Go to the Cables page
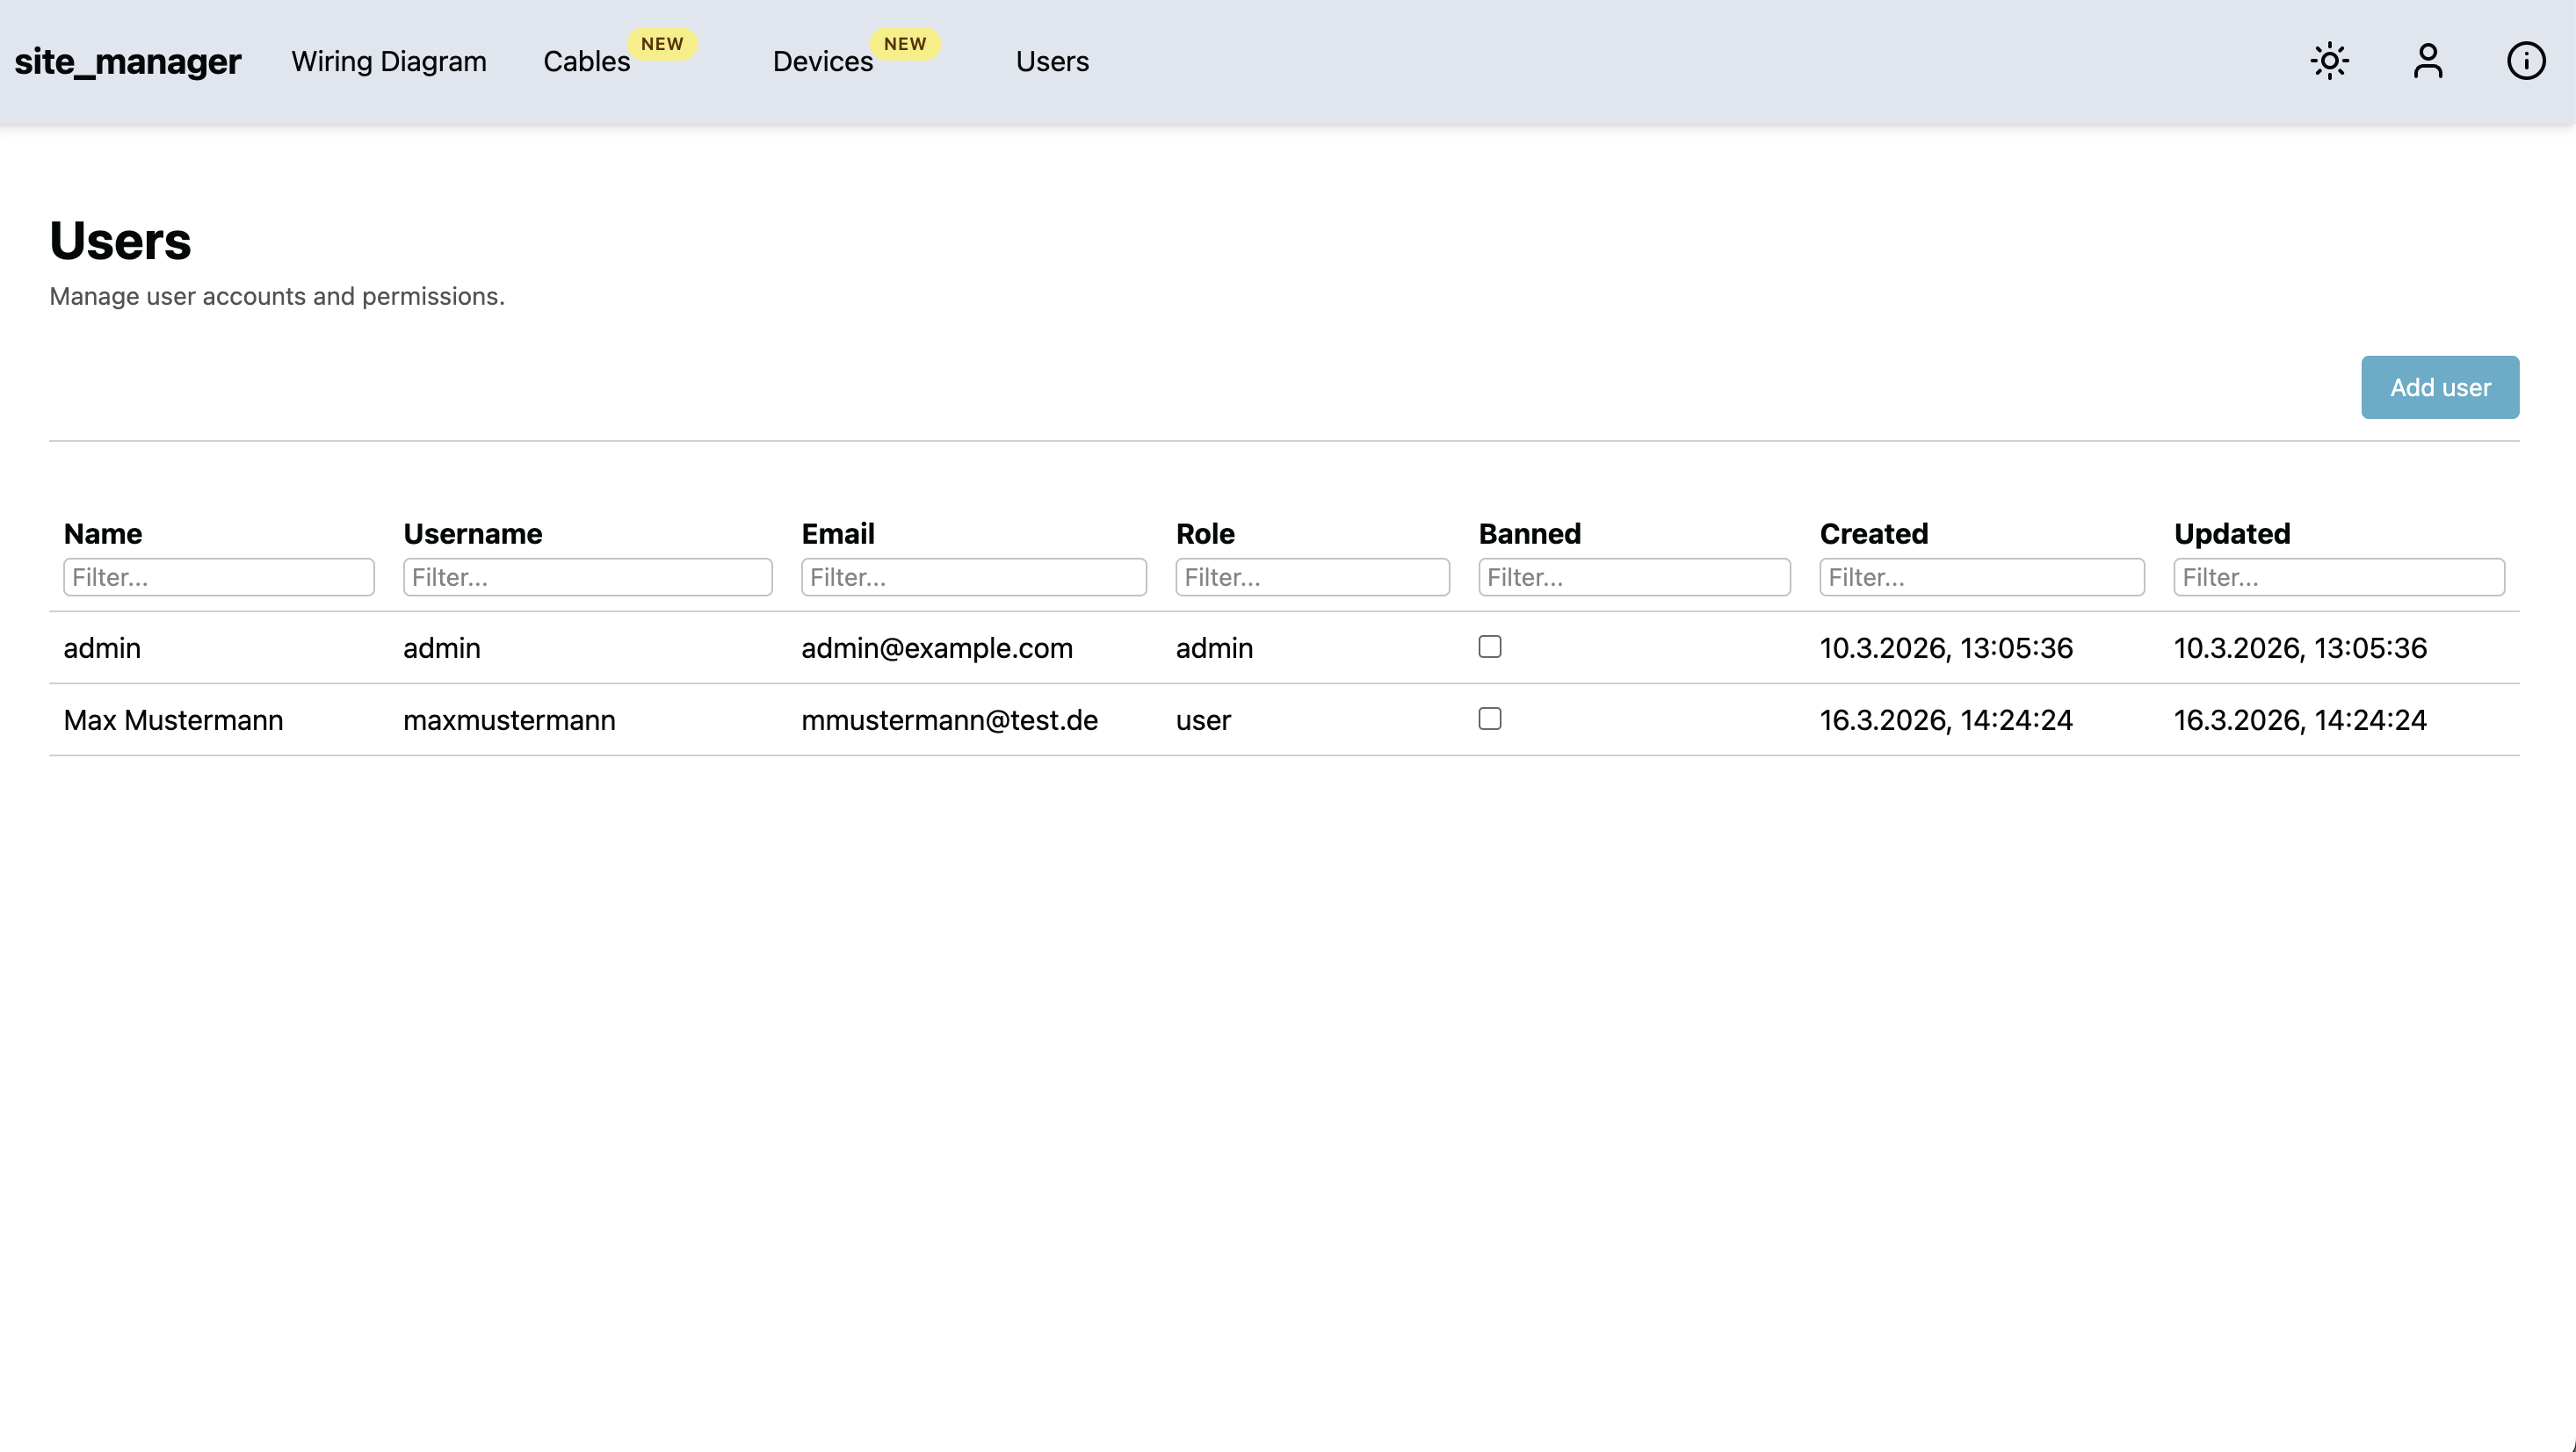 pyautogui.click(x=586, y=62)
